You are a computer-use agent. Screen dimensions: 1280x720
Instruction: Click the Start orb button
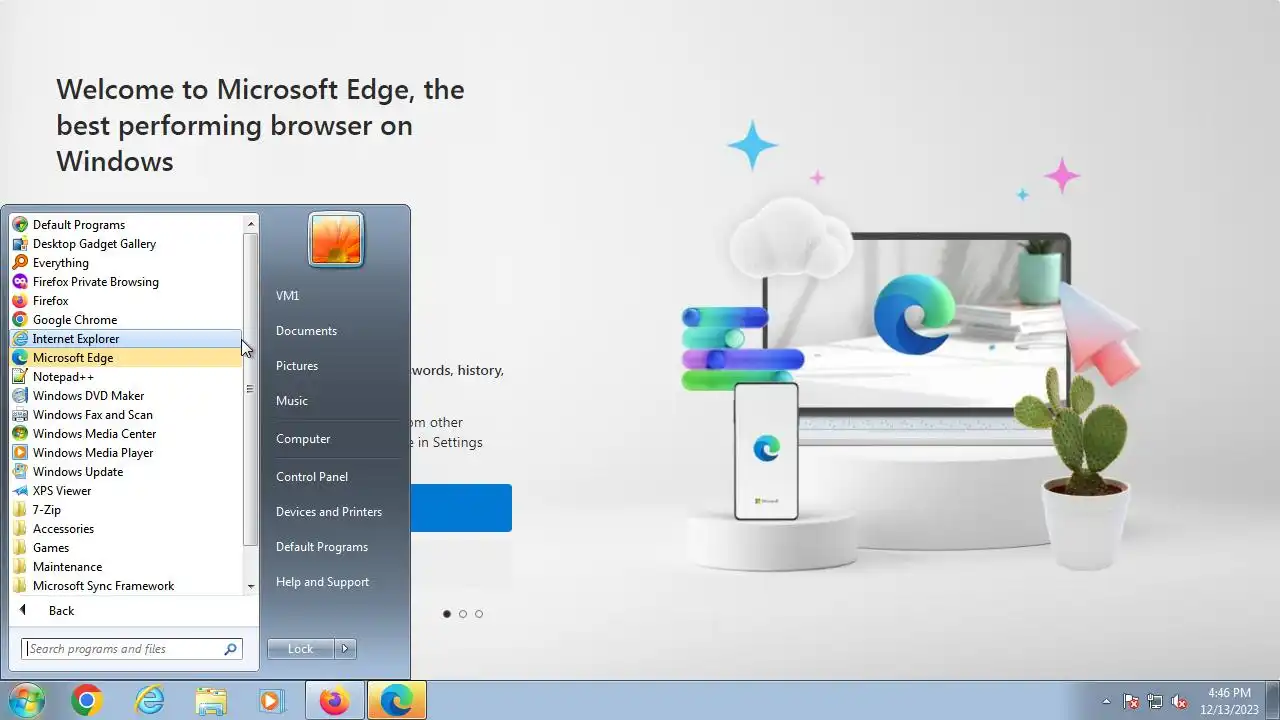tap(26, 701)
